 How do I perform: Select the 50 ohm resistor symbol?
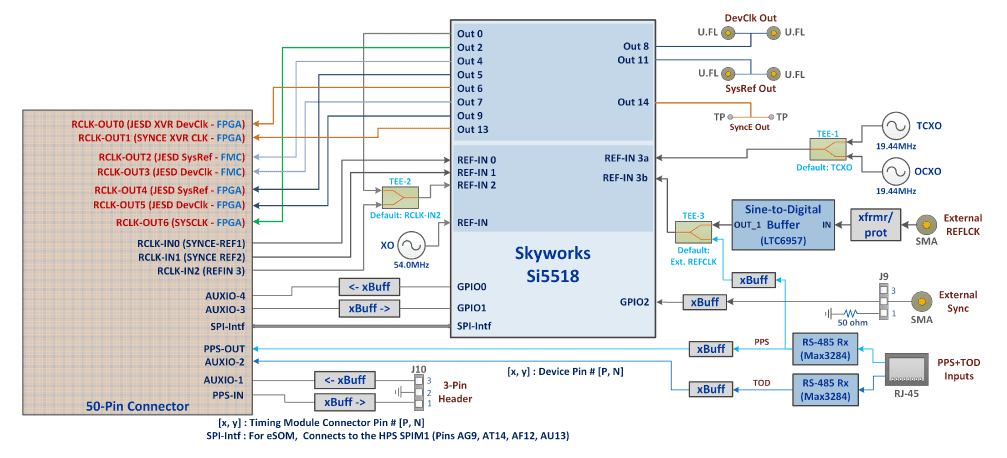tap(850, 314)
